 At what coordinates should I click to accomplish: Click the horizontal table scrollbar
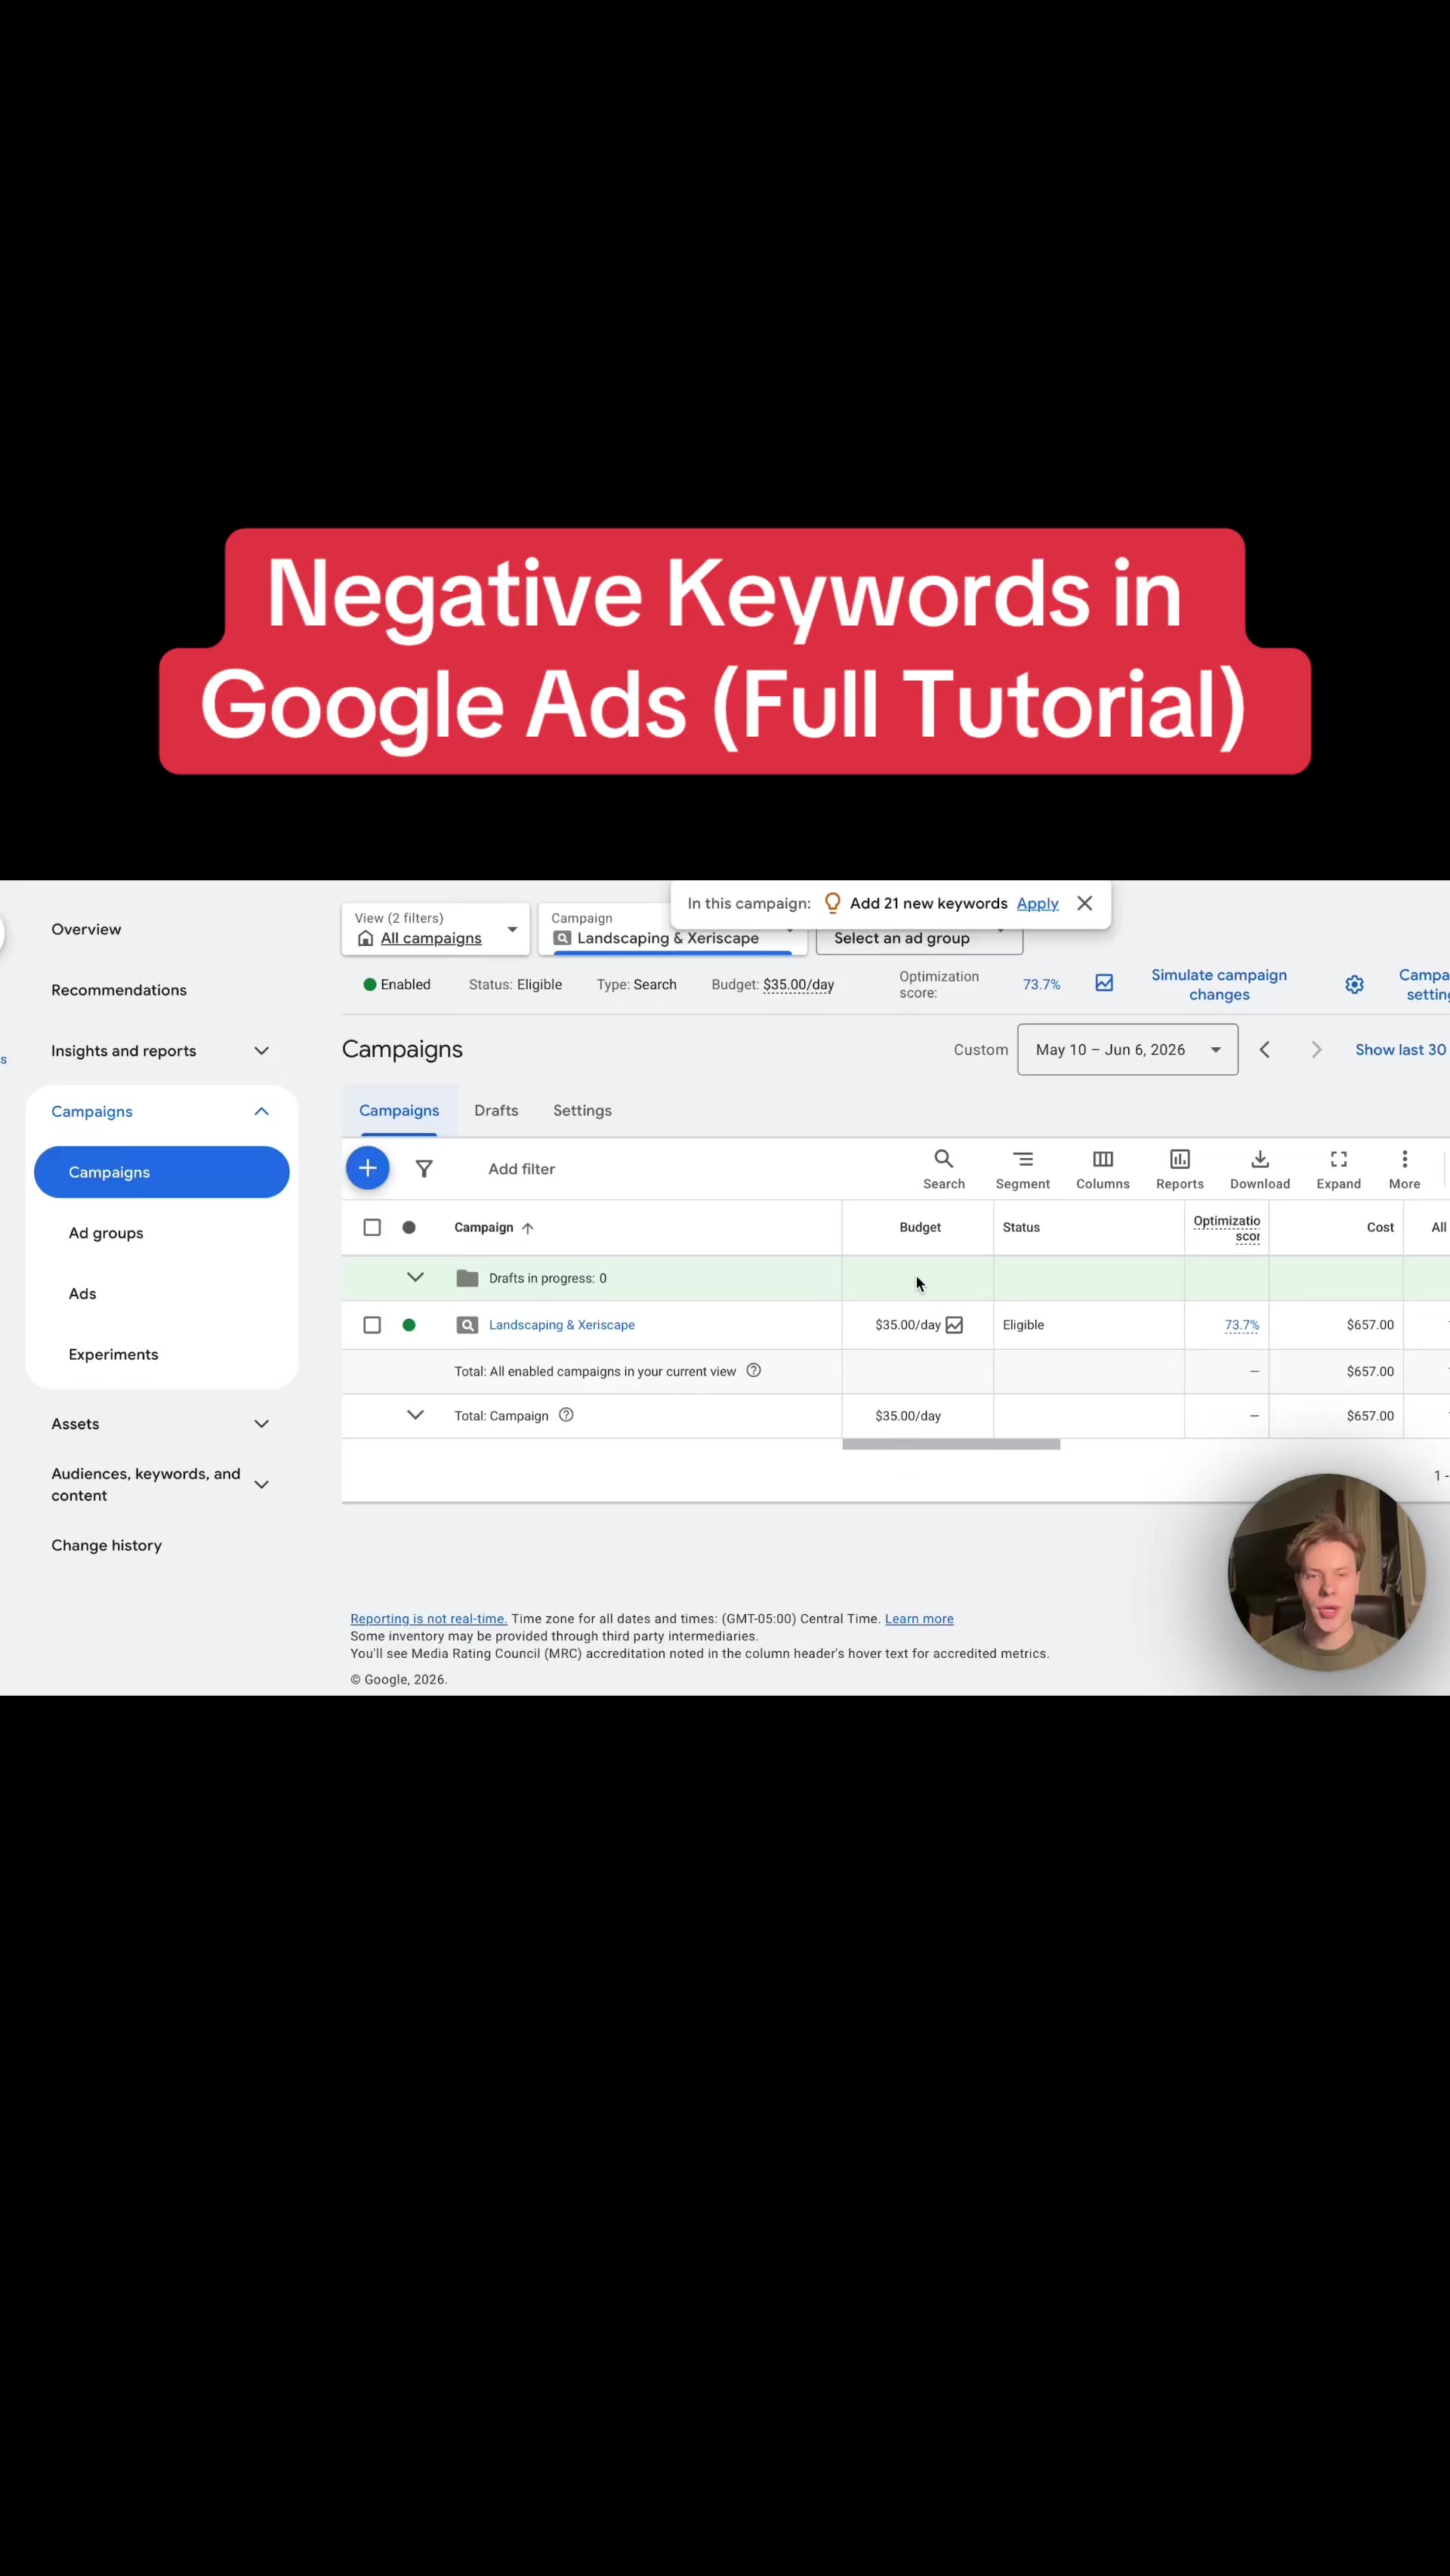click(x=950, y=1444)
